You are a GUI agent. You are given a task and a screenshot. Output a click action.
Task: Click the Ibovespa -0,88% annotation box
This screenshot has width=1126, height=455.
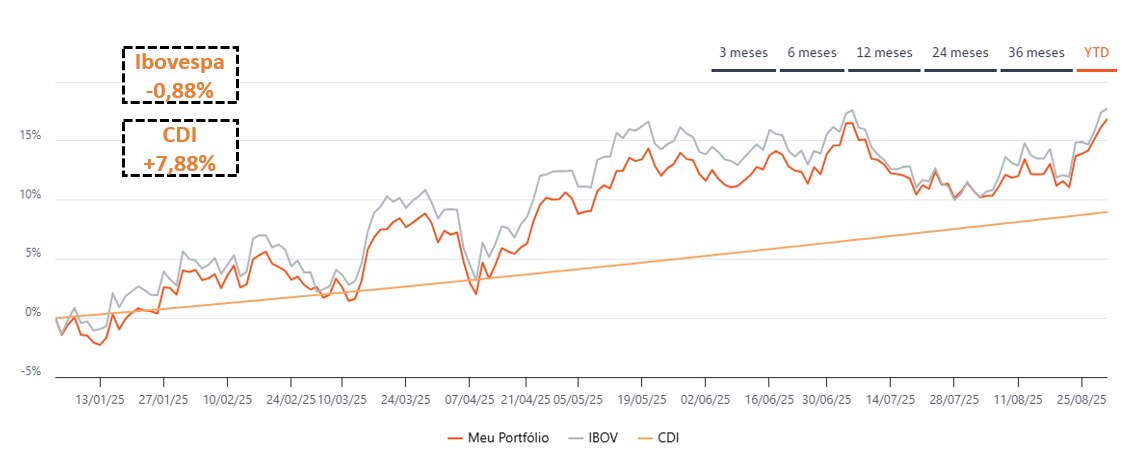pos(180,73)
